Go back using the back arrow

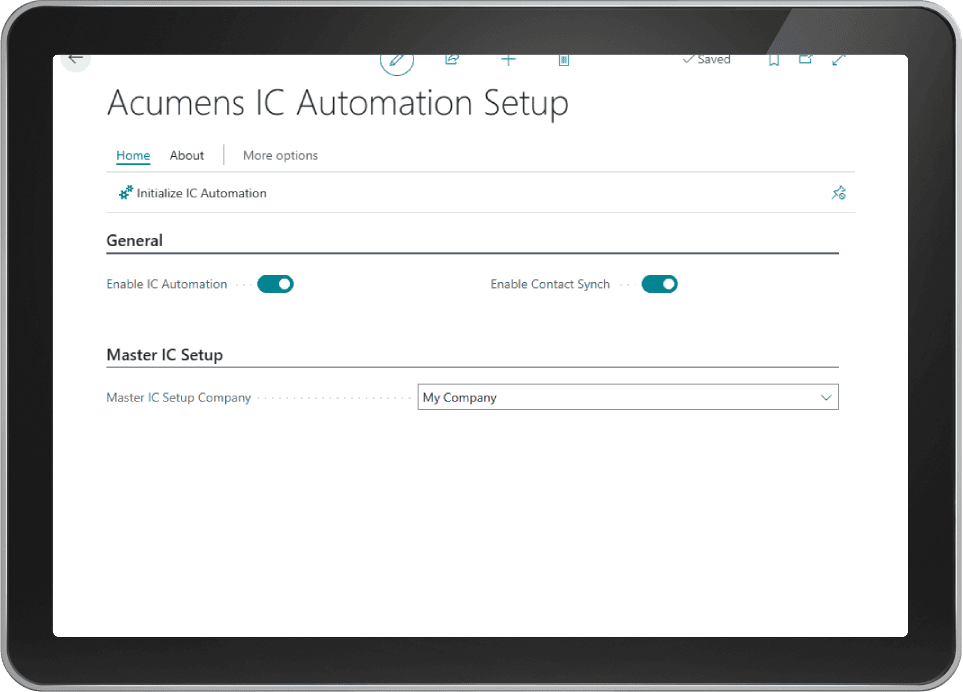click(76, 60)
